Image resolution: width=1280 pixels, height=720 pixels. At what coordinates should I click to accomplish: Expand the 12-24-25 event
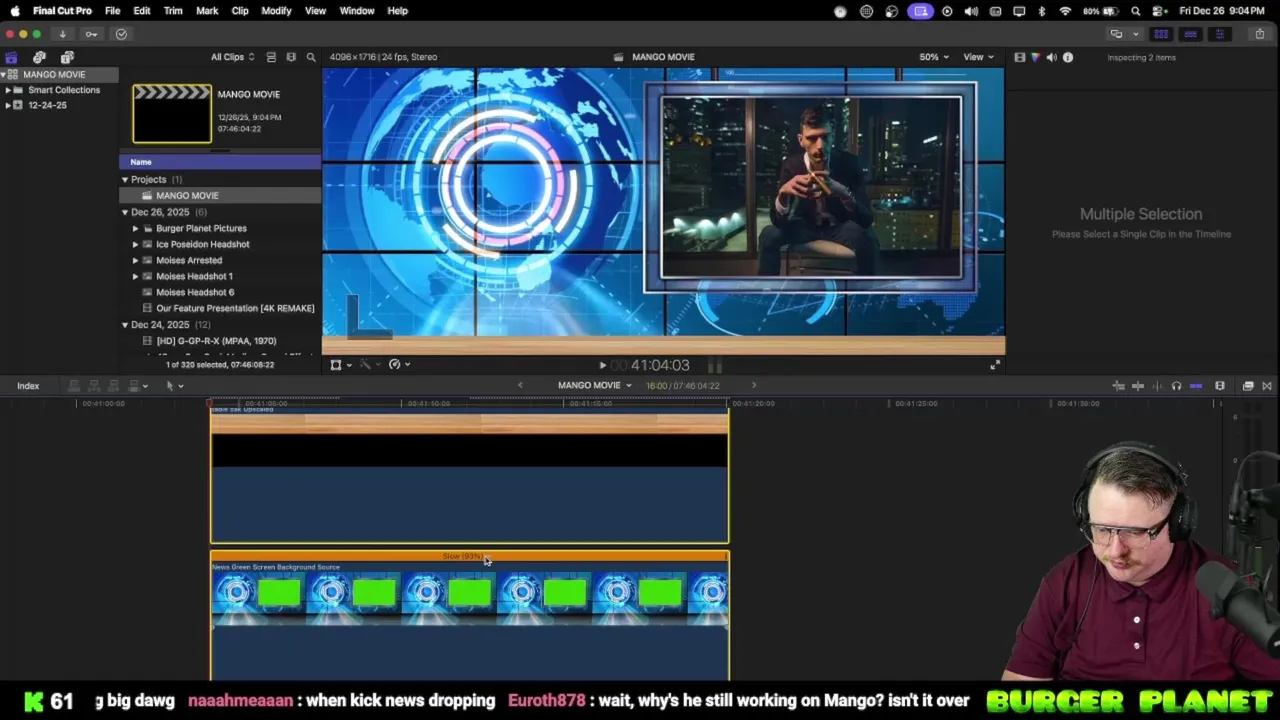[x=8, y=105]
